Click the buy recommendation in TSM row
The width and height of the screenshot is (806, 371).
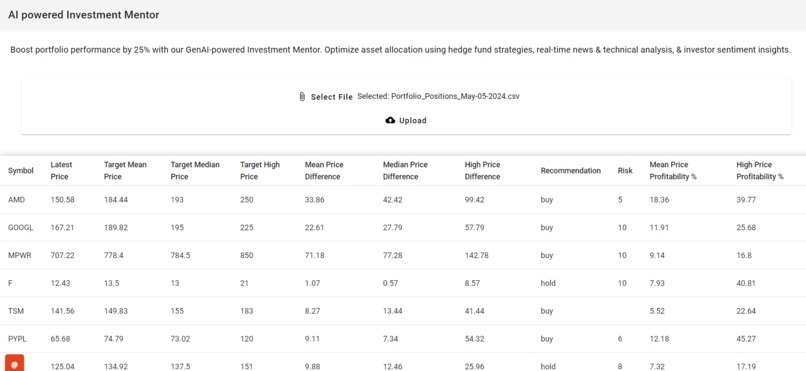coord(547,311)
